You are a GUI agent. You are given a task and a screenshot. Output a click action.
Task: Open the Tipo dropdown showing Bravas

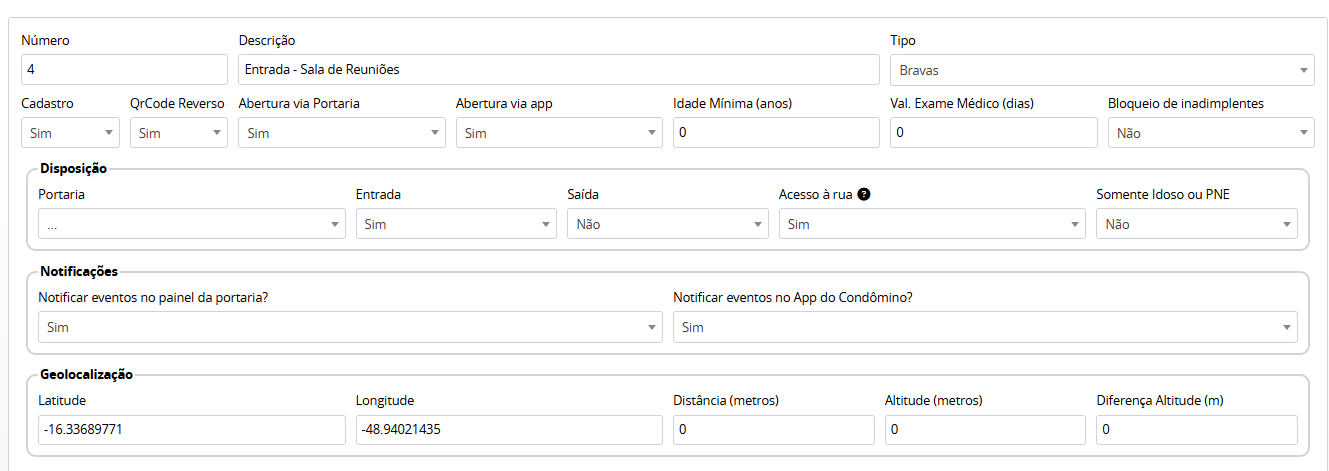coord(1101,70)
